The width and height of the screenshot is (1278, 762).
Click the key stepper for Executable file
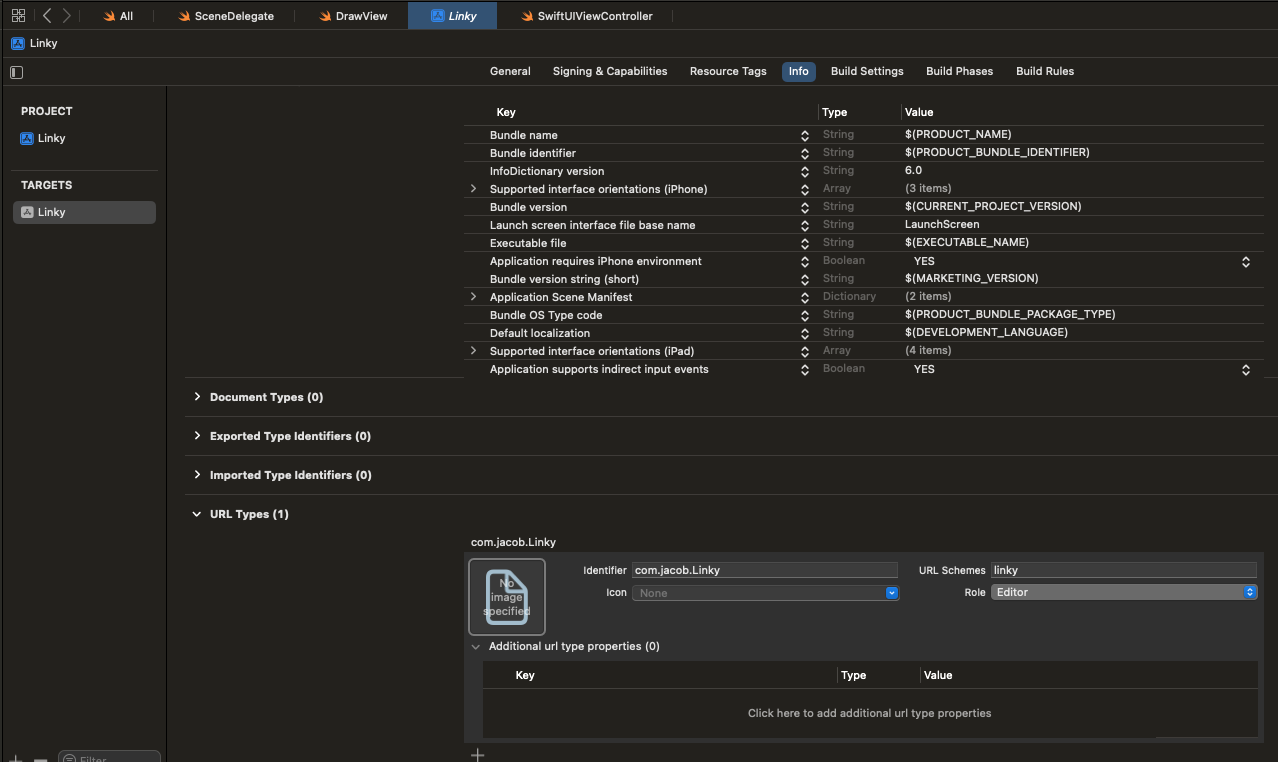point(805,243)
